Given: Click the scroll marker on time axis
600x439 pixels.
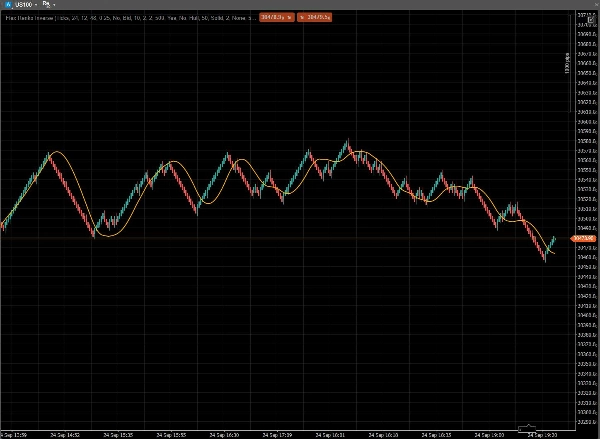Looking at the screenshot, I should coord(527,428).
